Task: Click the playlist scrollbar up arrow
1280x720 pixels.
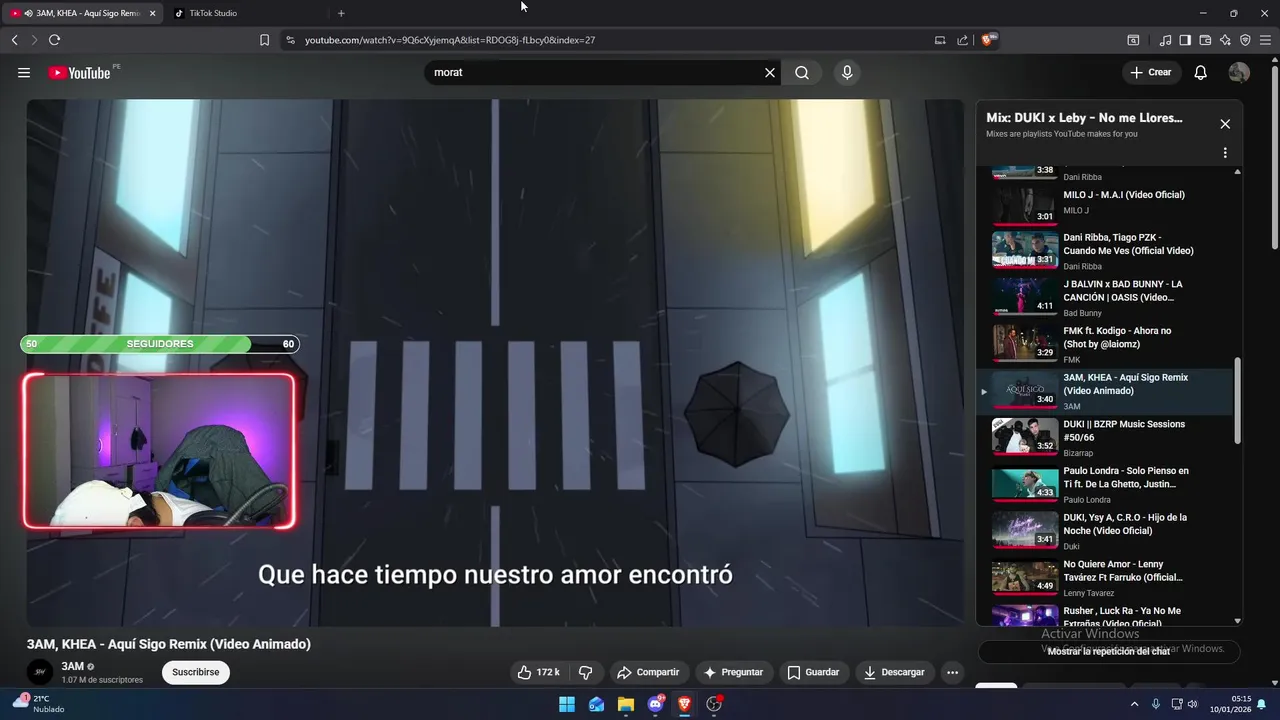Action: click(x=1238, y=172)
